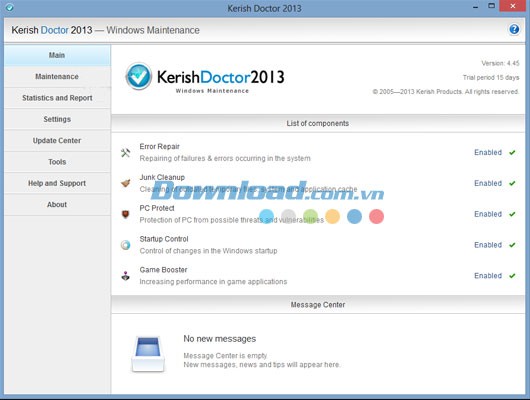
Task: Click the 'List of components' header
Action: (x=318, y=123)
